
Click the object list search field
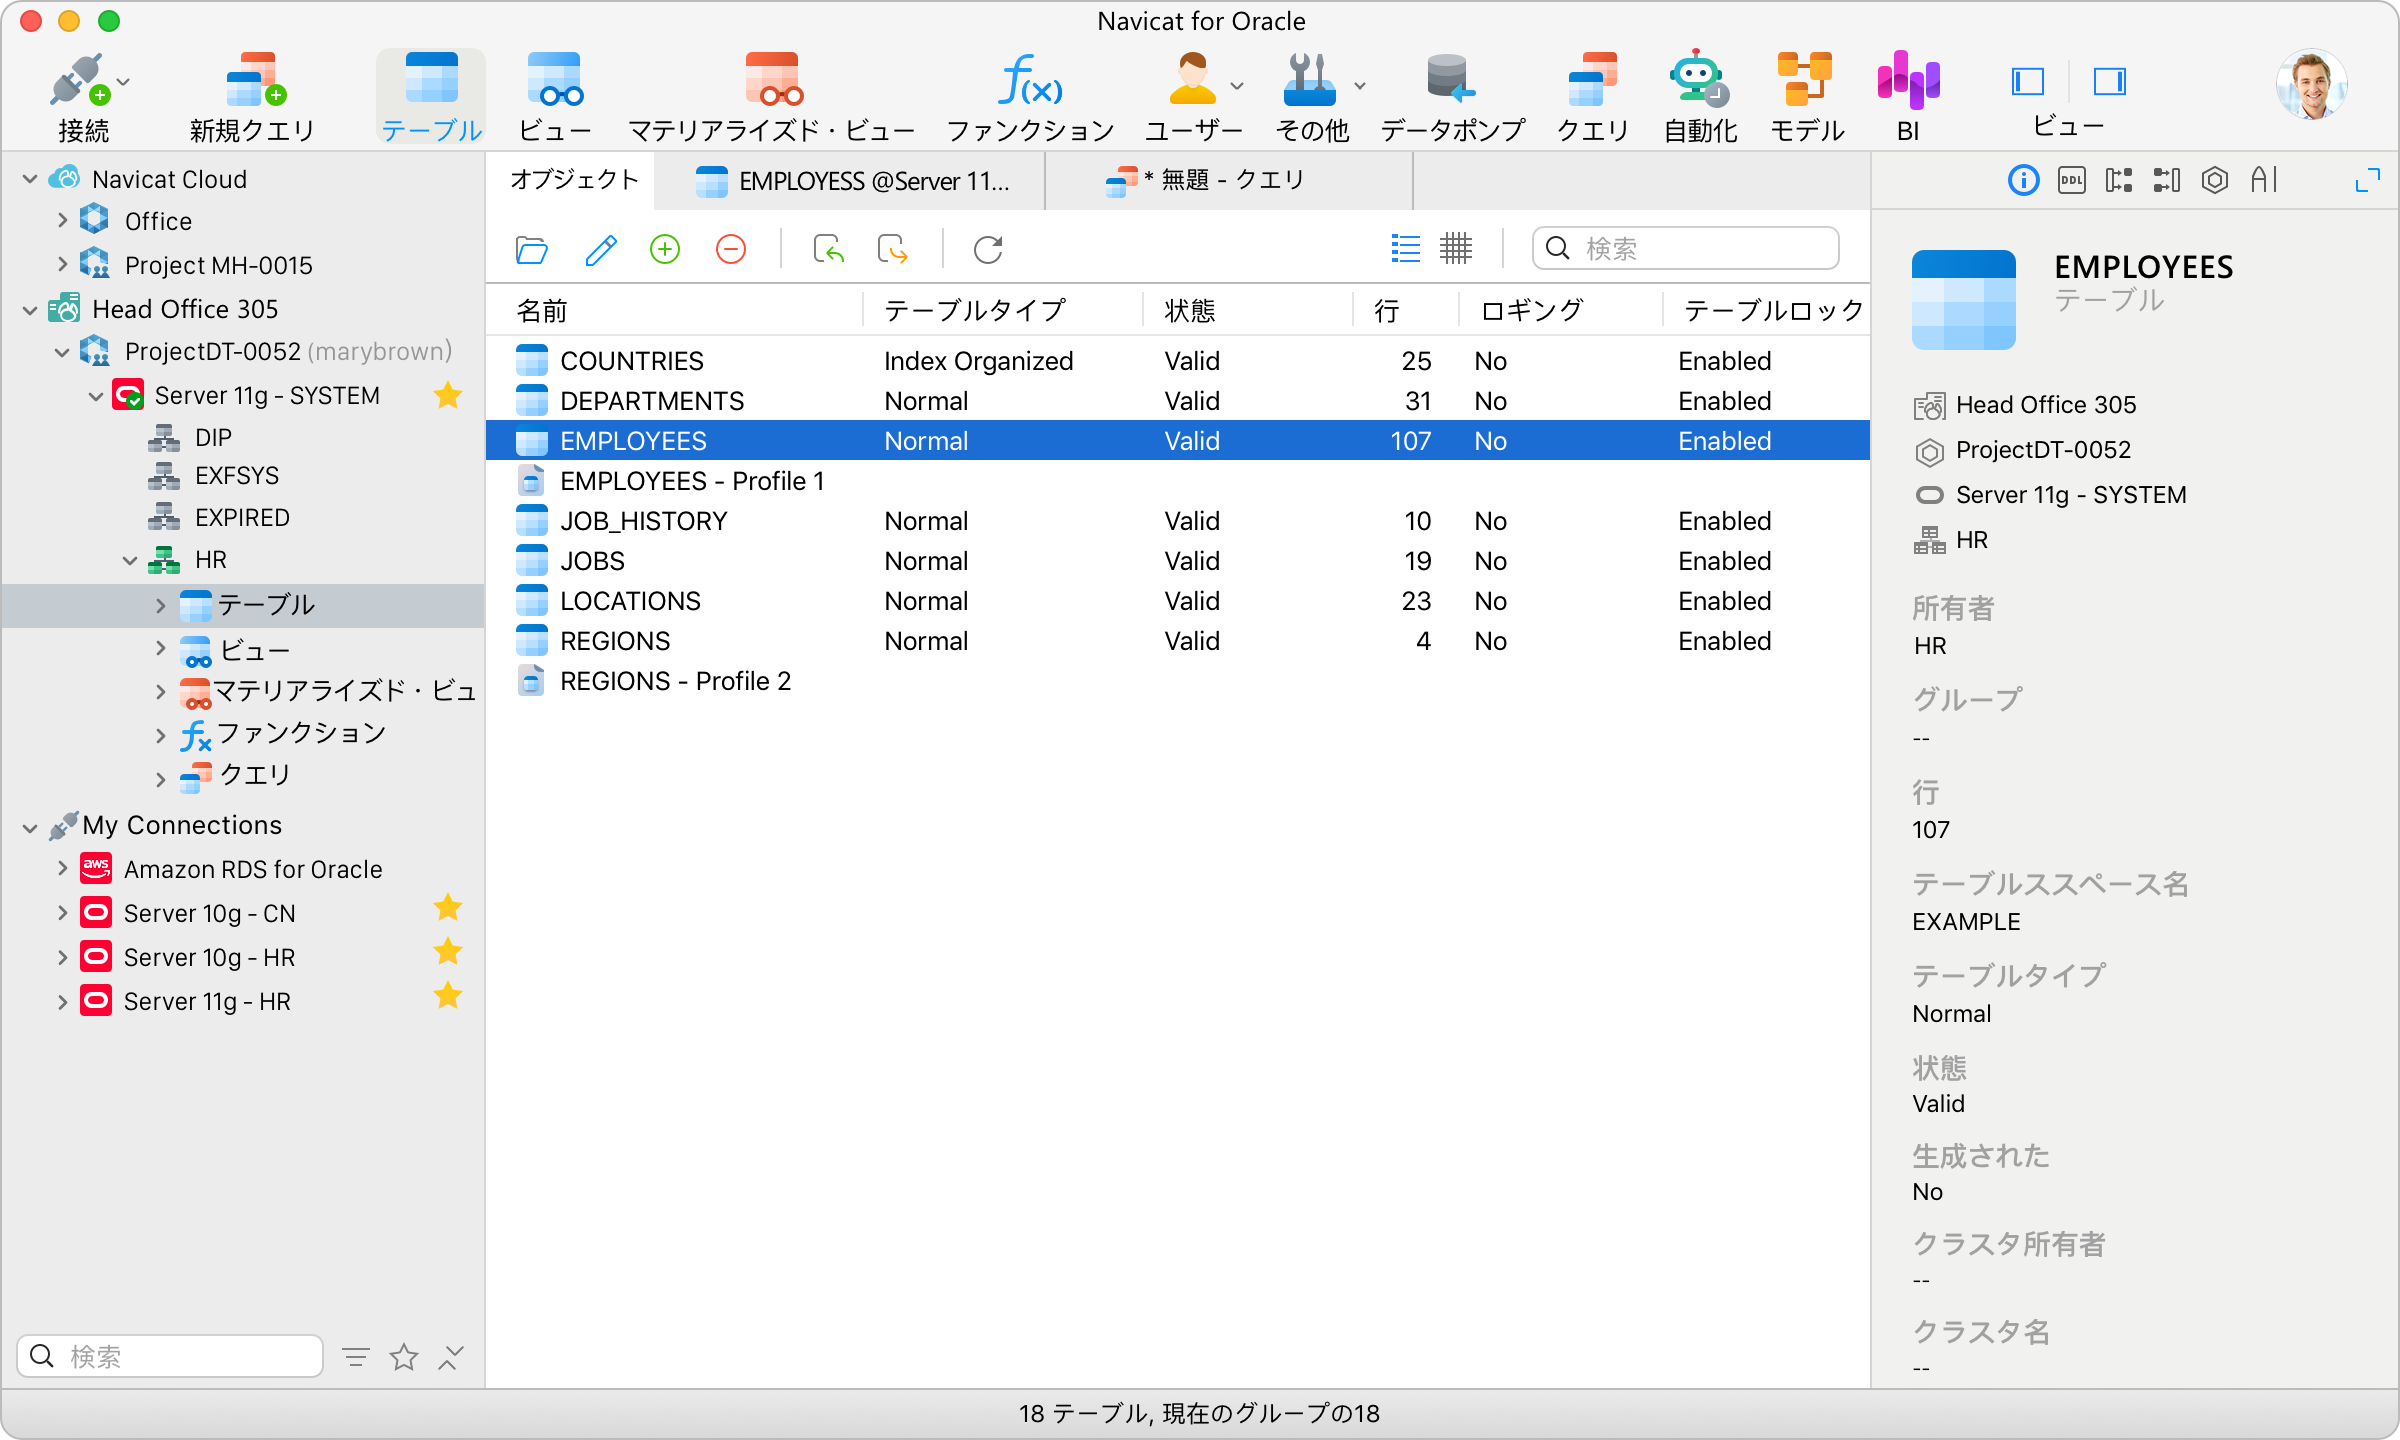click(x=1685, y=248)
